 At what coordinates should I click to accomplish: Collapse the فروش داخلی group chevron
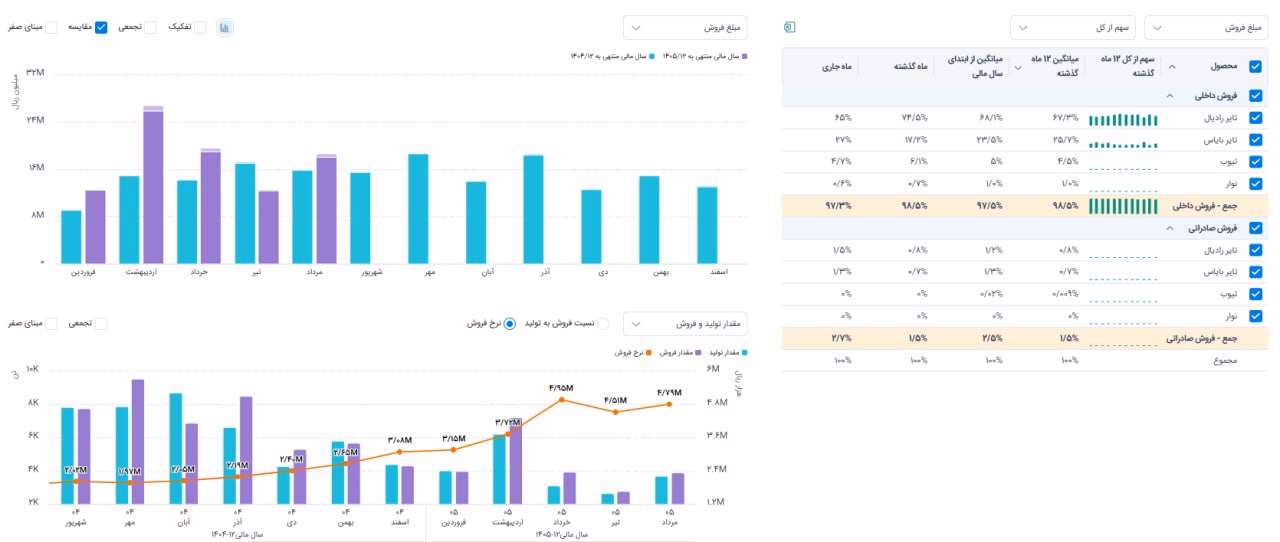coord(1168,97)
